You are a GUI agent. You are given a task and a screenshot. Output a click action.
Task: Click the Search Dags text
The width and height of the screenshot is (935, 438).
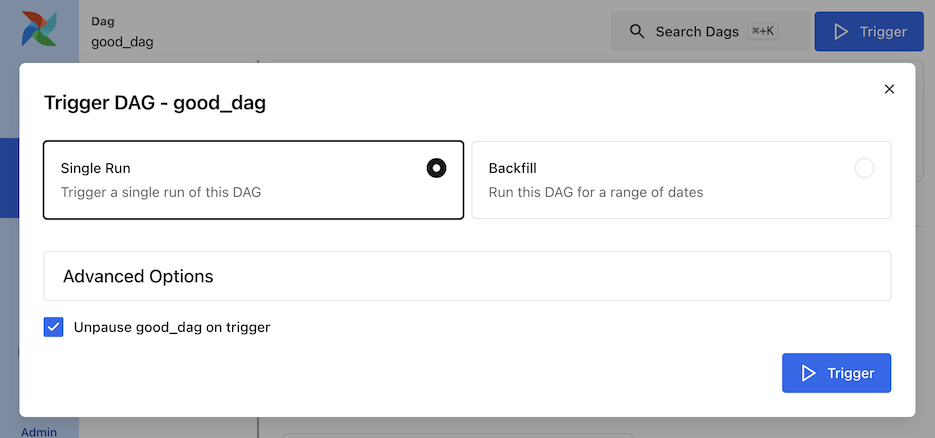[x=697, y=32]
